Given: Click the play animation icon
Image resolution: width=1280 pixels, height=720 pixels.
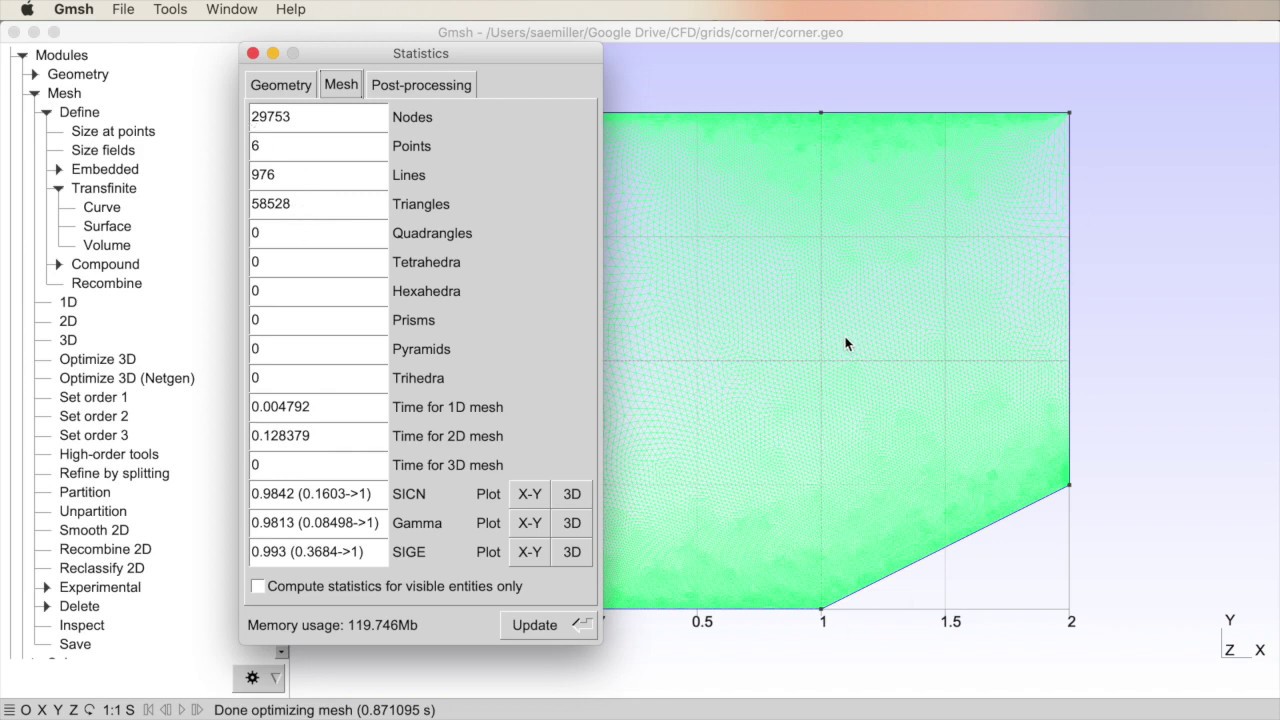Looking at the screenshot, I should coord(182,710).
